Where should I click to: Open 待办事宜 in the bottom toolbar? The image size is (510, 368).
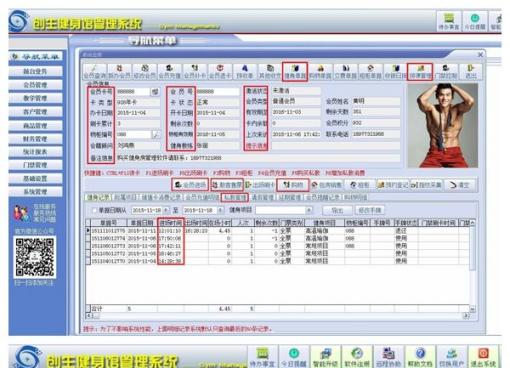pyautogui.click(x=262, y=357)
